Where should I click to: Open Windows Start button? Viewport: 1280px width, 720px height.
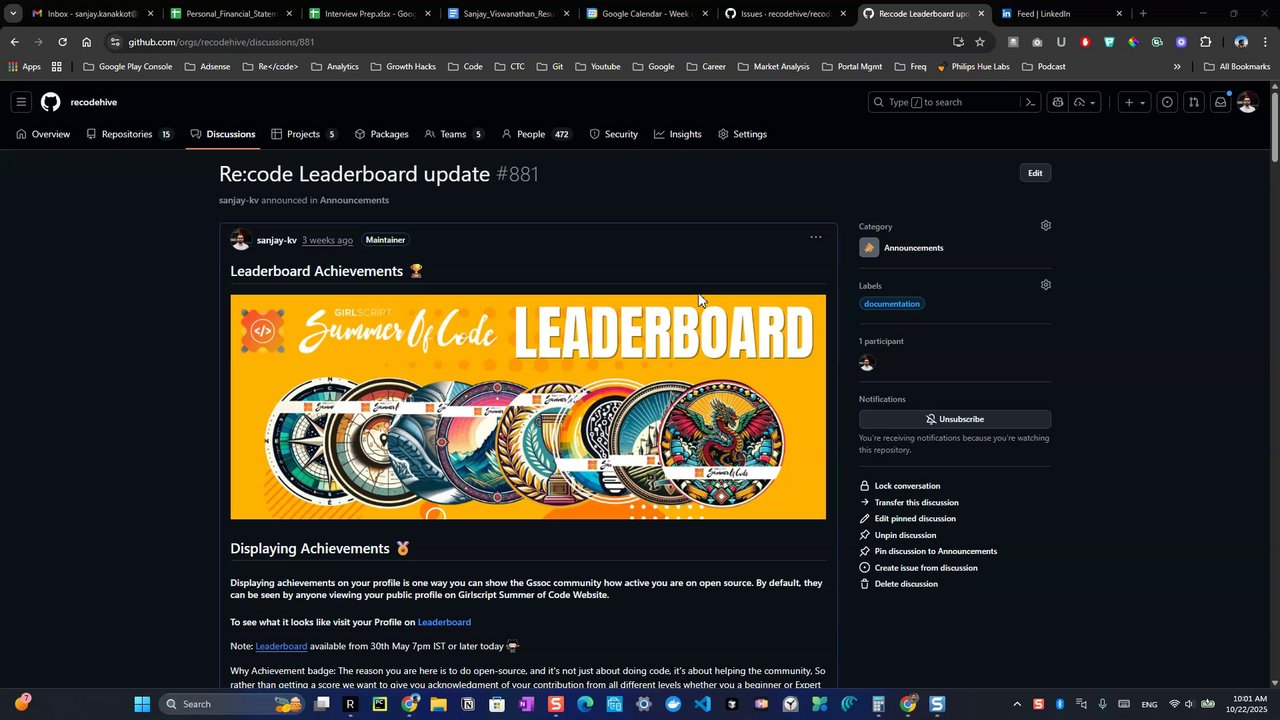(x=142, y=704)
